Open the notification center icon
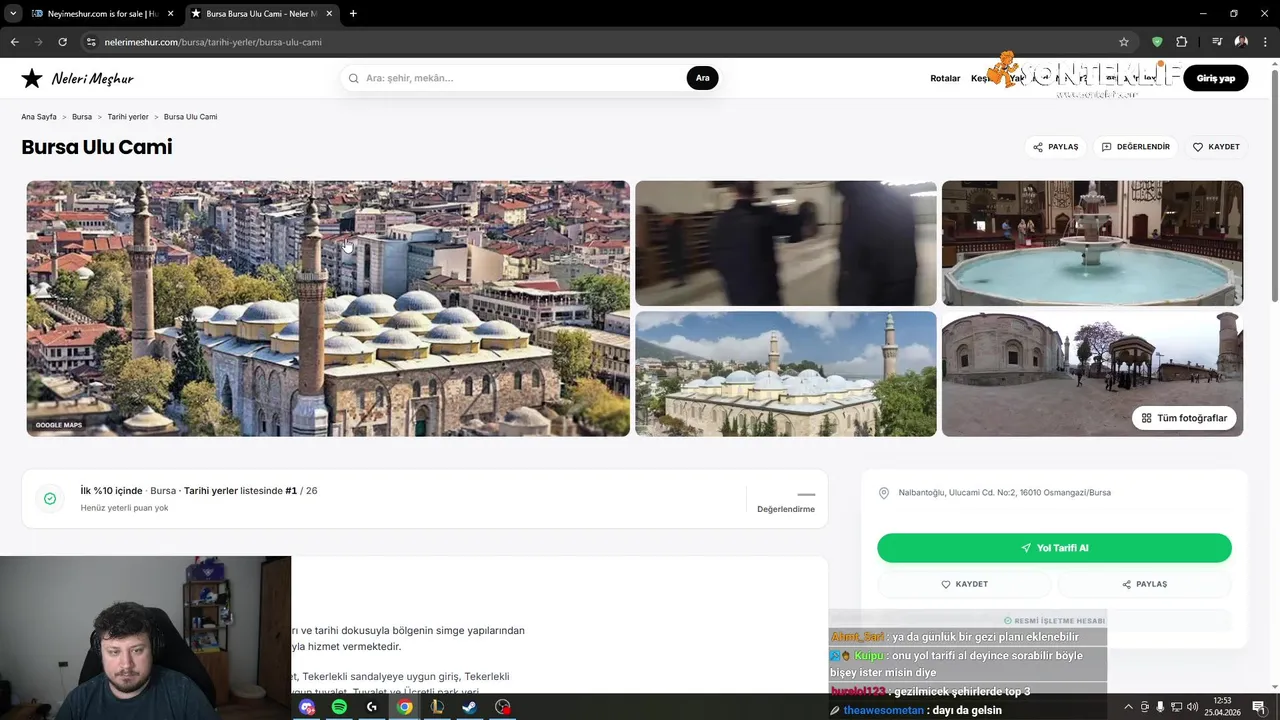 tap(1258, 707)
